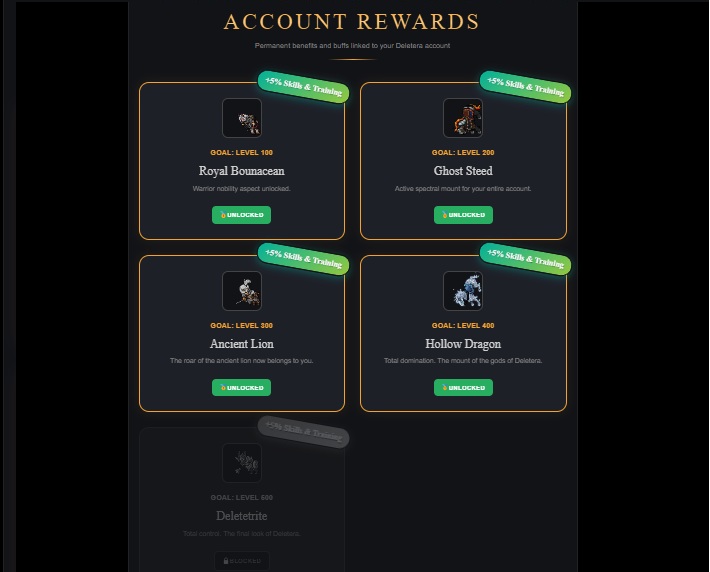Click the +5% Skills badge on Royal Bounacean
This screenshot has width=710, height=572.
coord(303,87)
